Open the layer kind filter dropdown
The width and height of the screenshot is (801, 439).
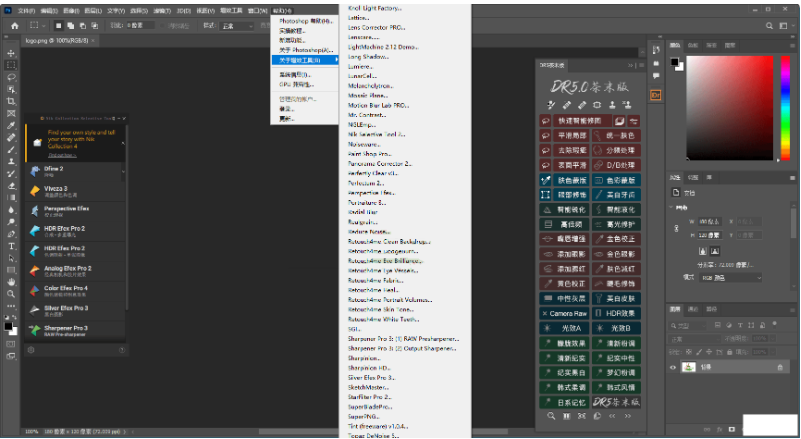689,326
